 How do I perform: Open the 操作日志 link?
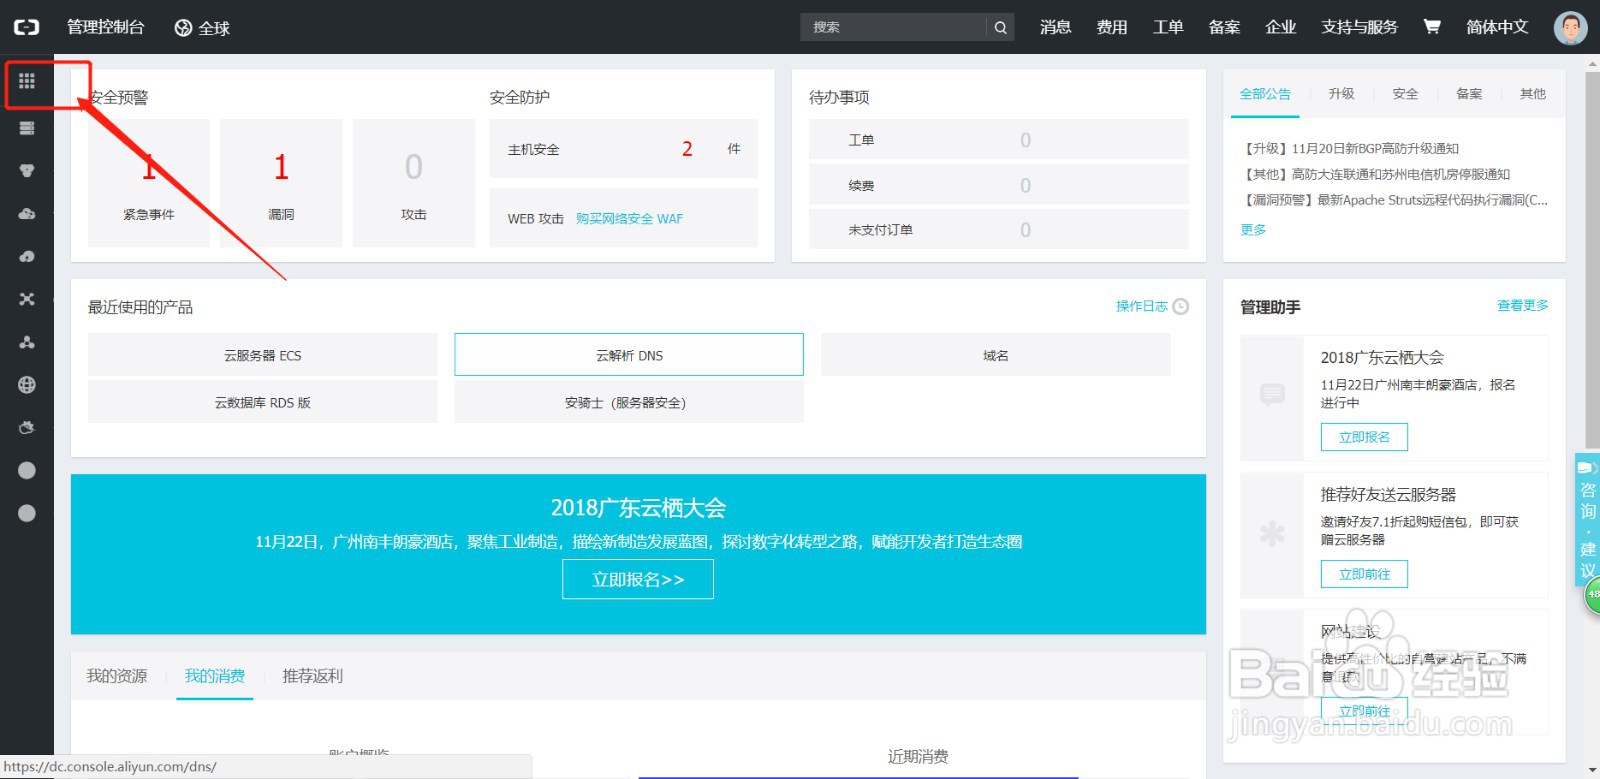point(1142,306)
